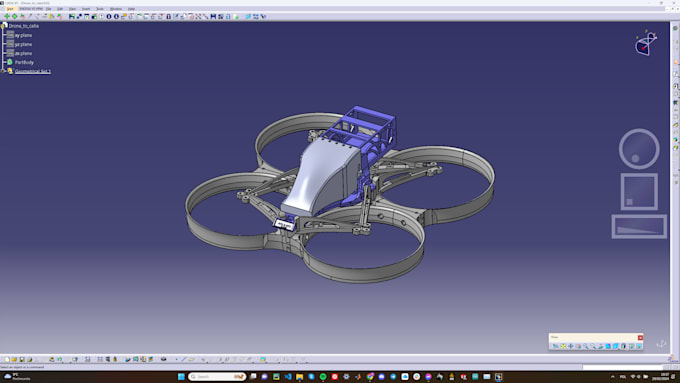The width and height of the screenshot is (680, 383).
Task: Open the File menu
Action: (x=49, y=9)
